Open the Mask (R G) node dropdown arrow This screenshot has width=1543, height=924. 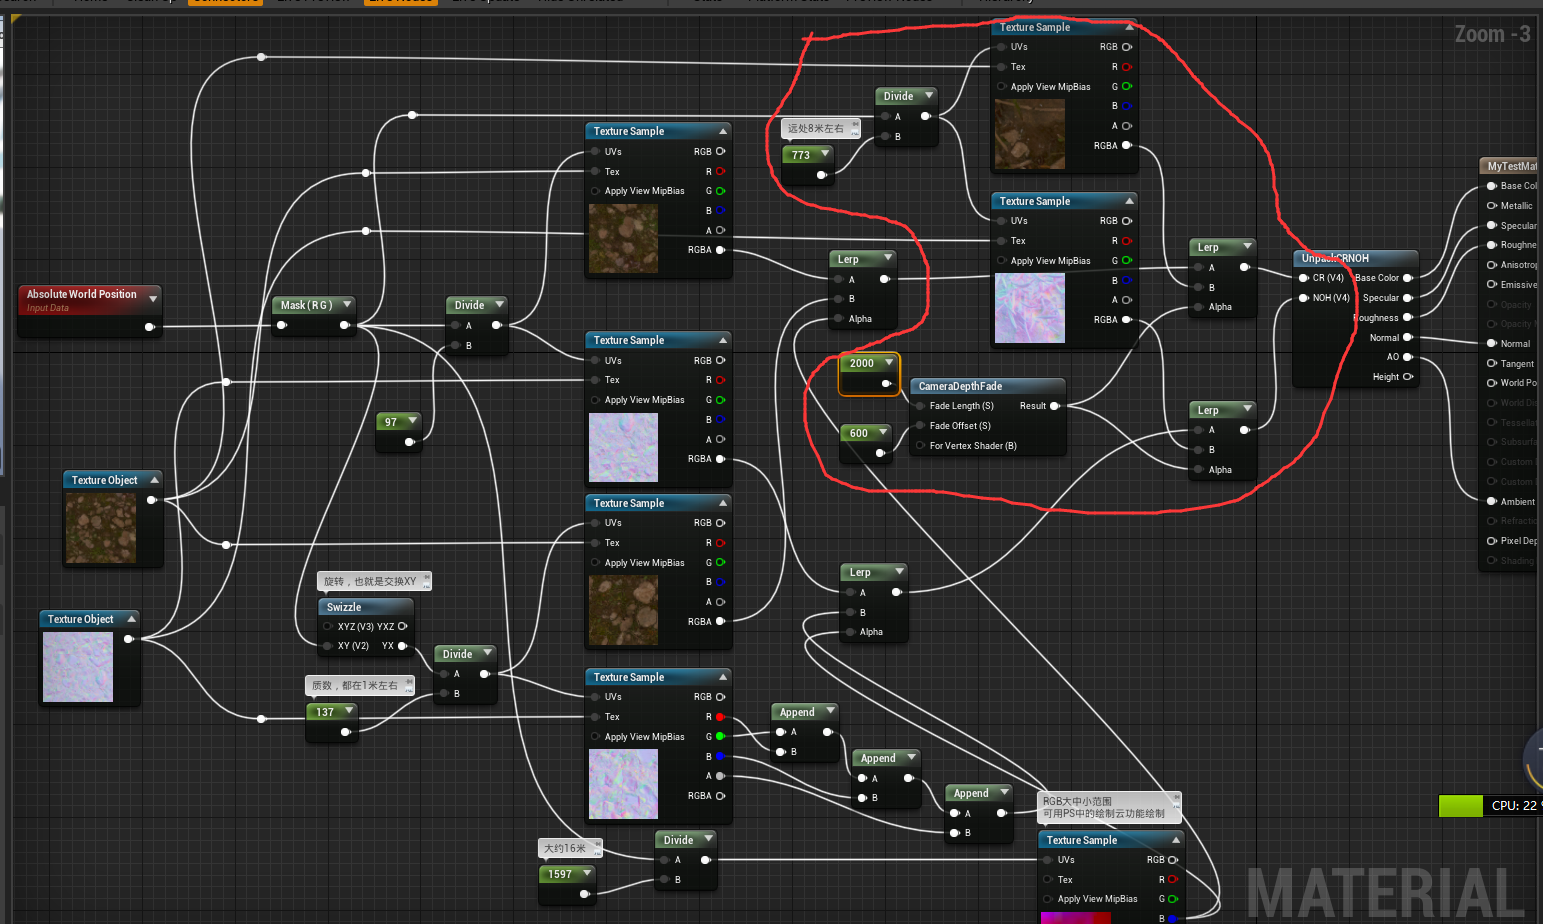(x=347, y=304)
